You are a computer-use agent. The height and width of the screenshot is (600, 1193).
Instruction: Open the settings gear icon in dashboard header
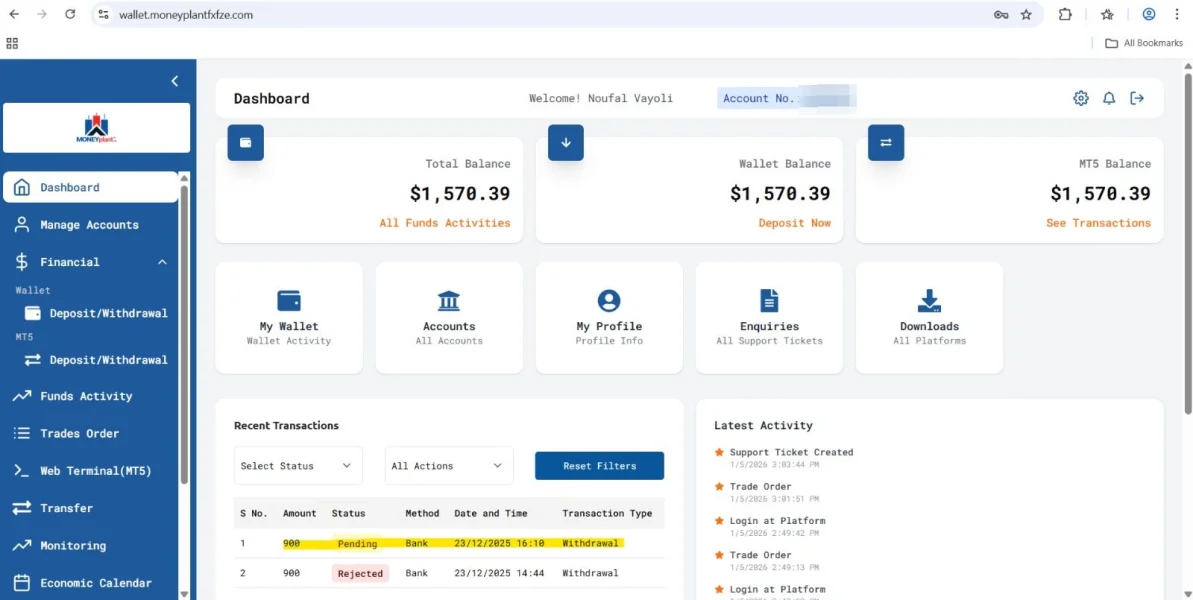pyautogui.click(x=1080, y=98)
